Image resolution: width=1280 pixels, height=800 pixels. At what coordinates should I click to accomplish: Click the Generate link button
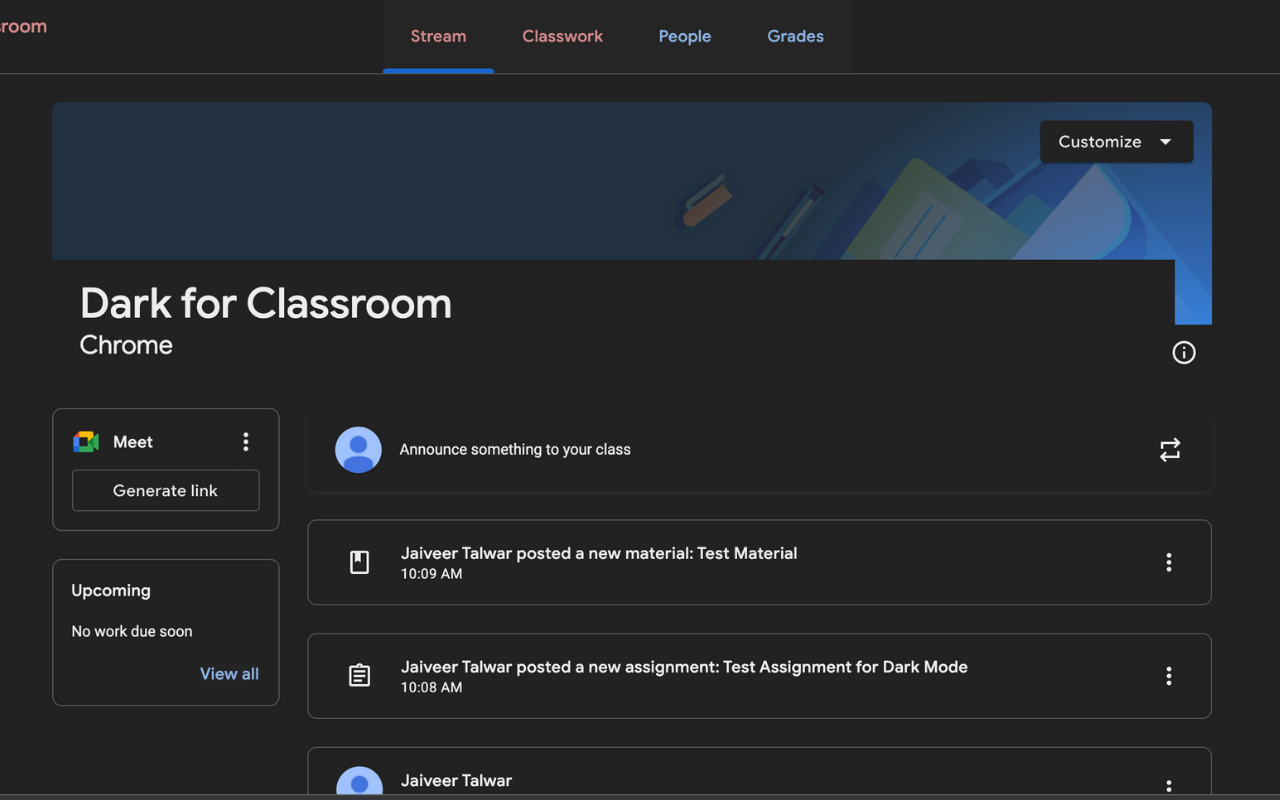pyautogui.click(x=166, y=490)
